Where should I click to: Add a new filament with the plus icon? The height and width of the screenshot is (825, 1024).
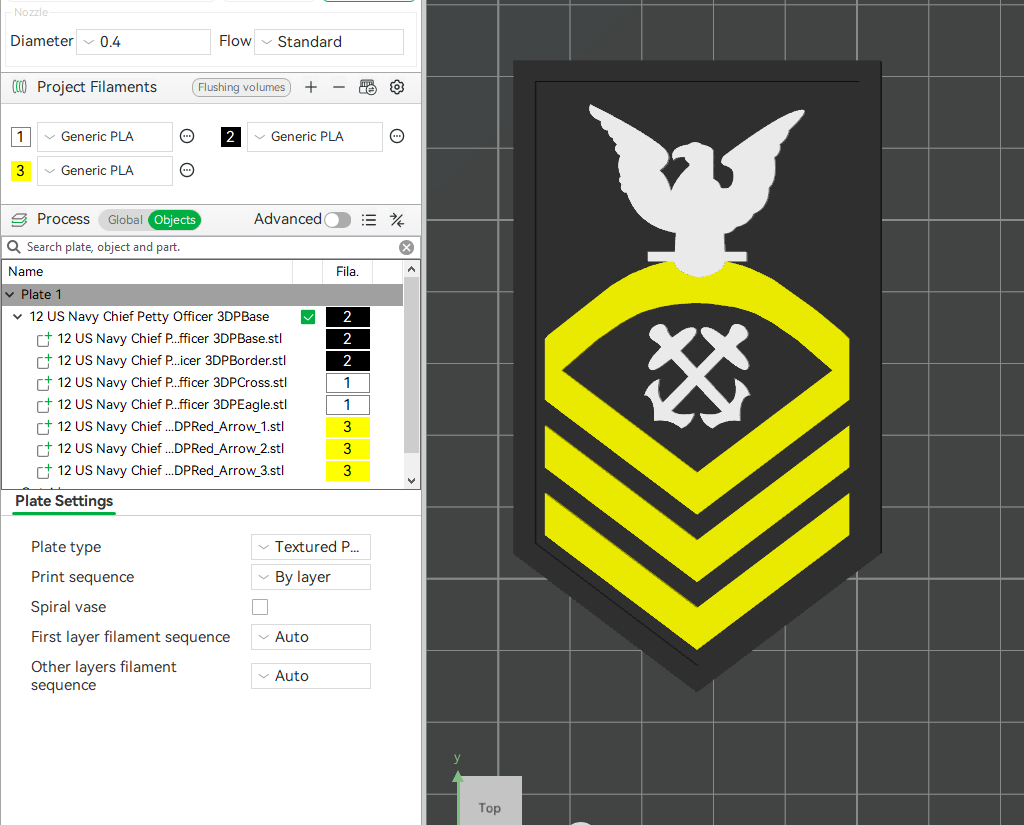[x=311, y=87]
